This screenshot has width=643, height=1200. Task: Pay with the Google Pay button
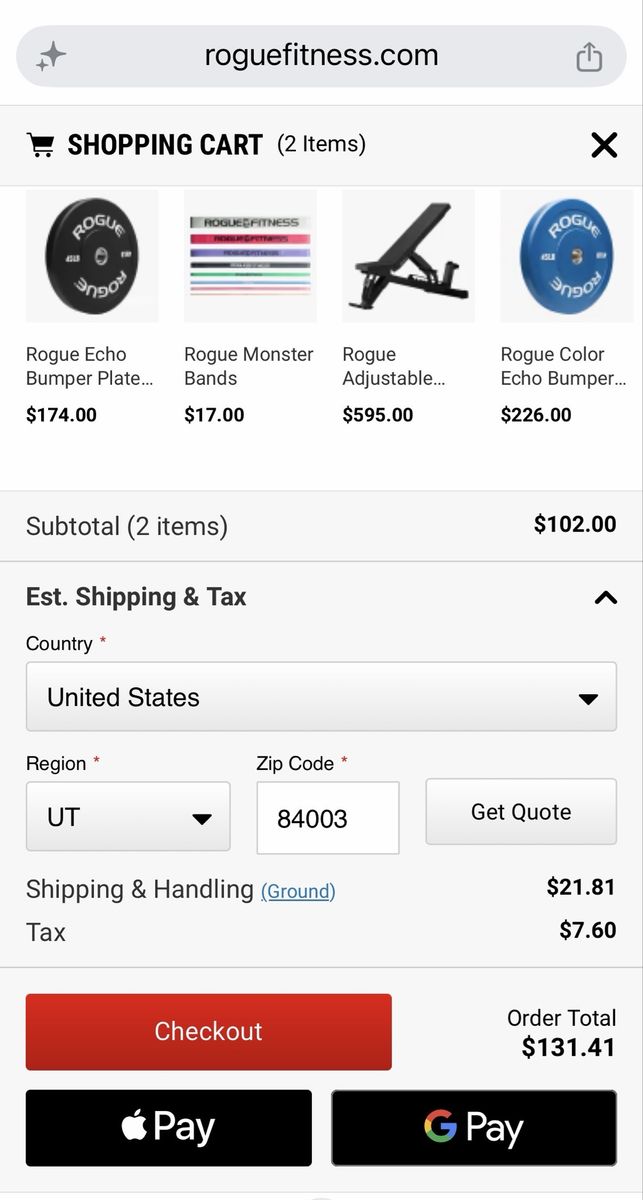[x=474, y=1128]
